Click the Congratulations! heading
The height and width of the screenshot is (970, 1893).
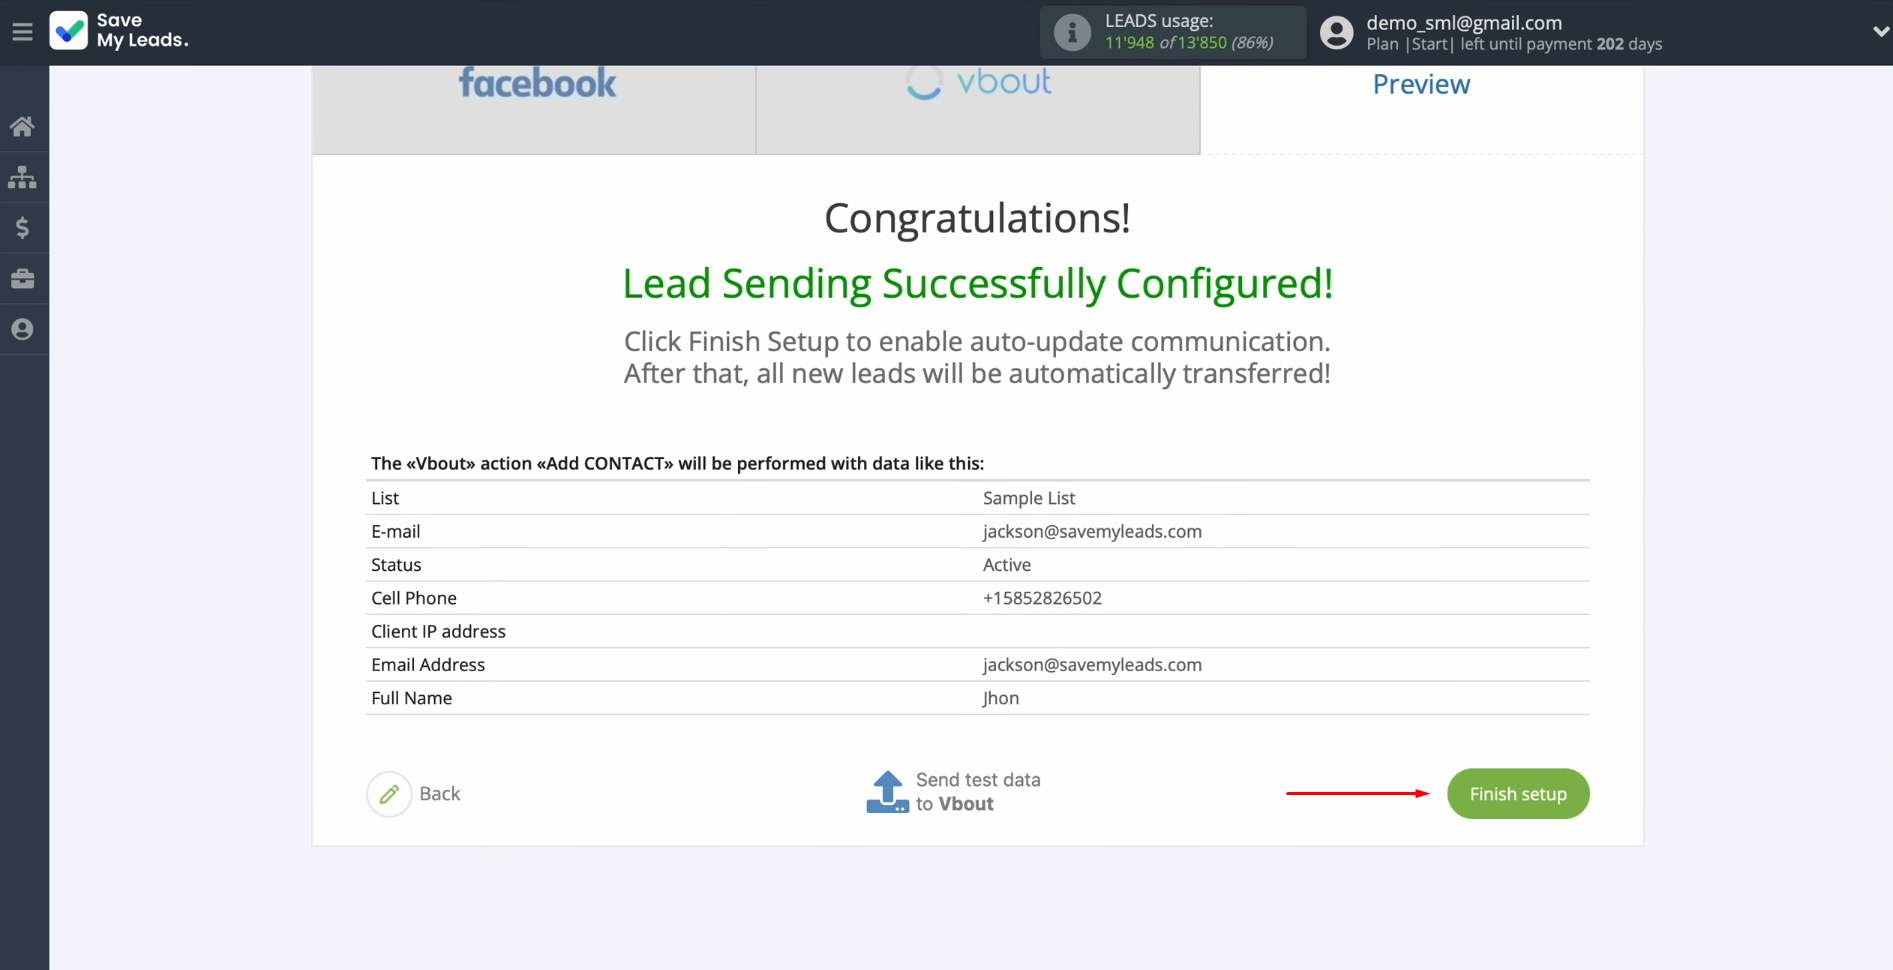[x=977, y=218]
